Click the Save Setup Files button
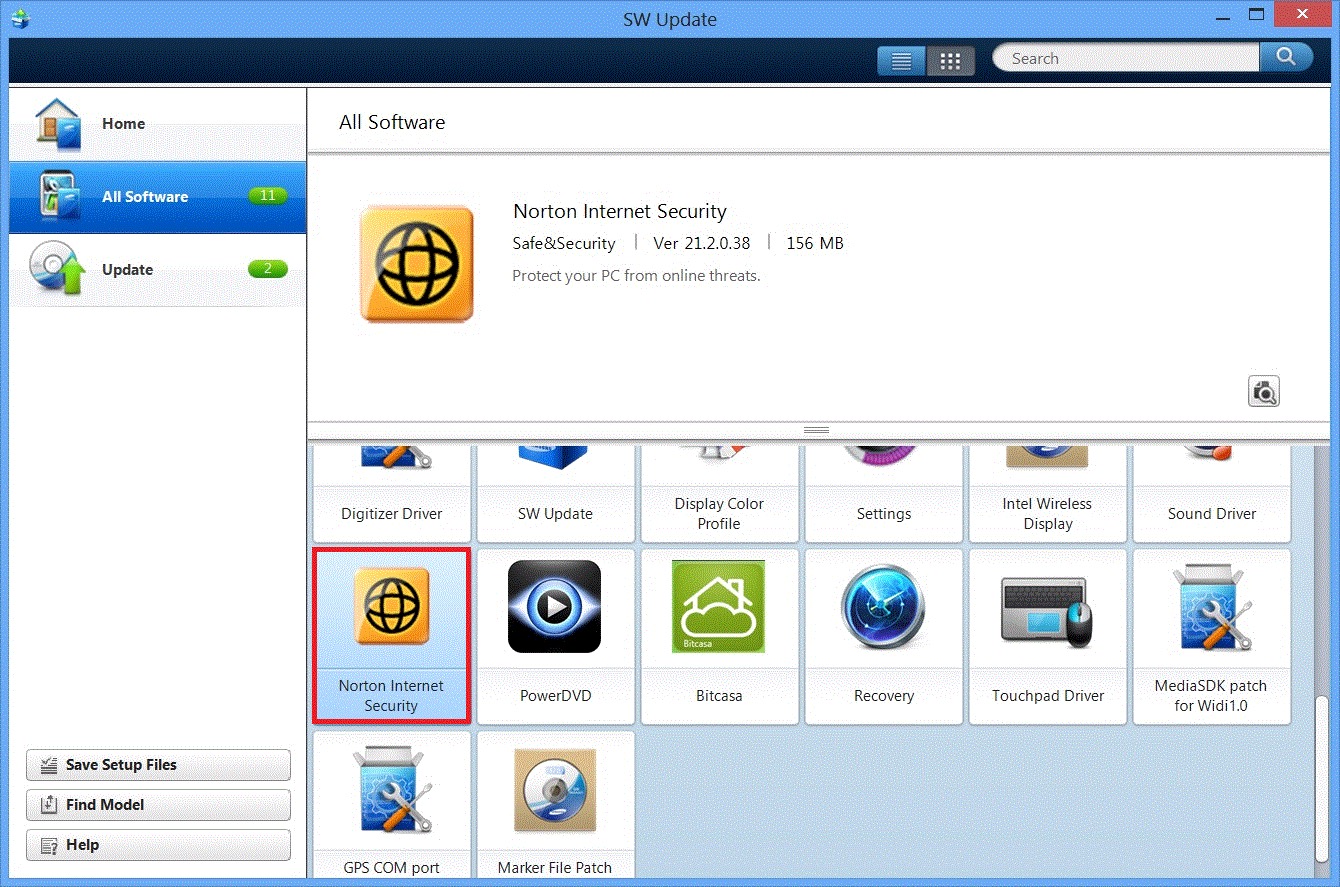The image size is (1340, 887). pos(158,765)
